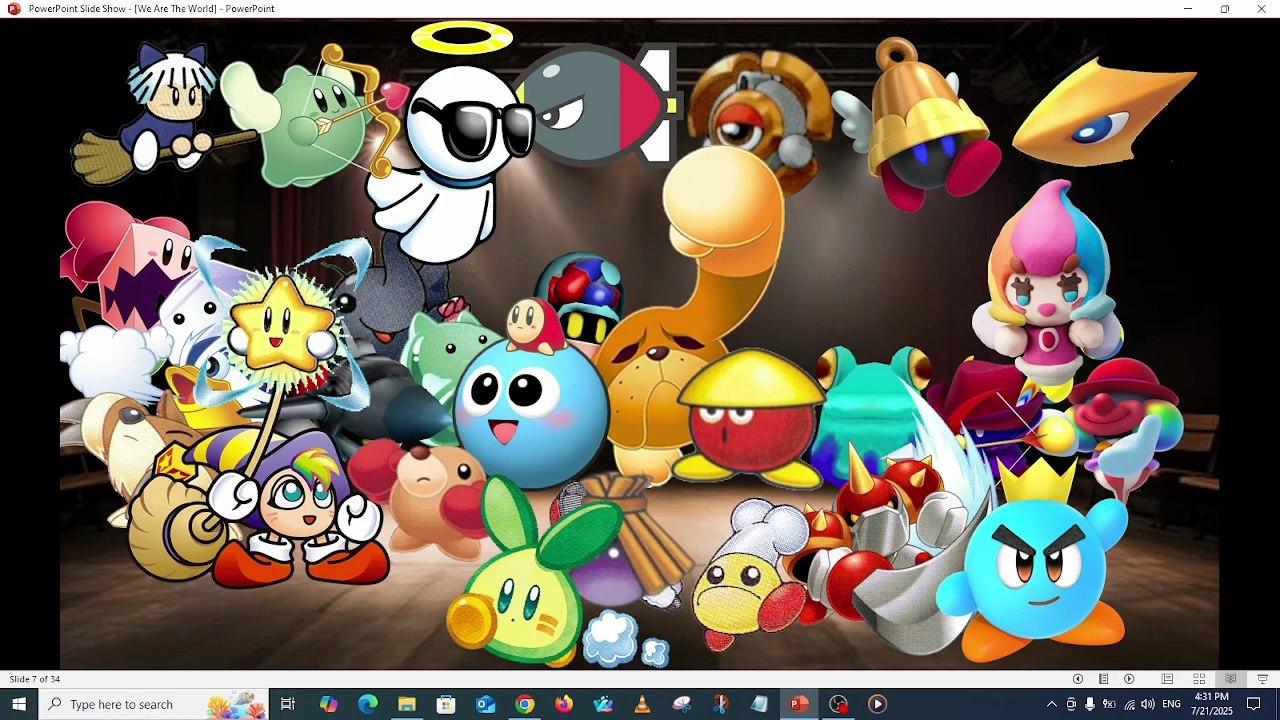This screenshot has width=1280, height=720.
Task: Go to the previous slide using status bar arrow
Action: tap(1077, 679)
